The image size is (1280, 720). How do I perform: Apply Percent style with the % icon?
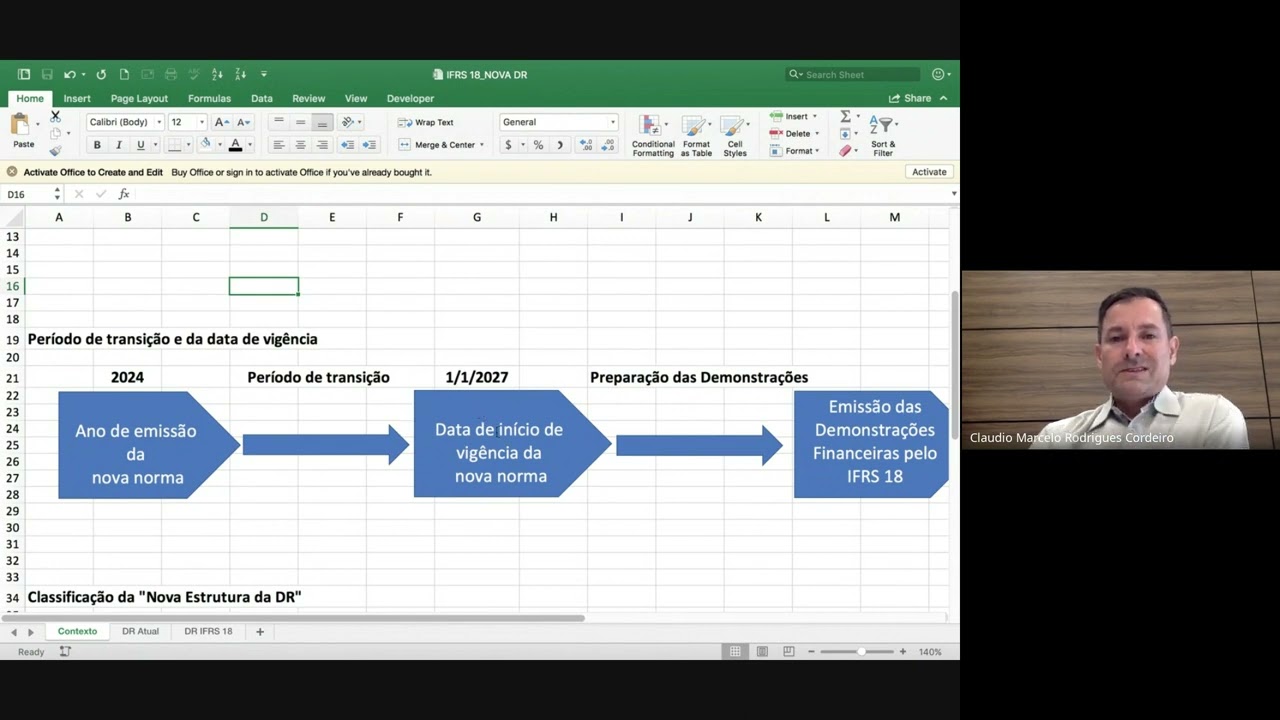coord(538,145)
